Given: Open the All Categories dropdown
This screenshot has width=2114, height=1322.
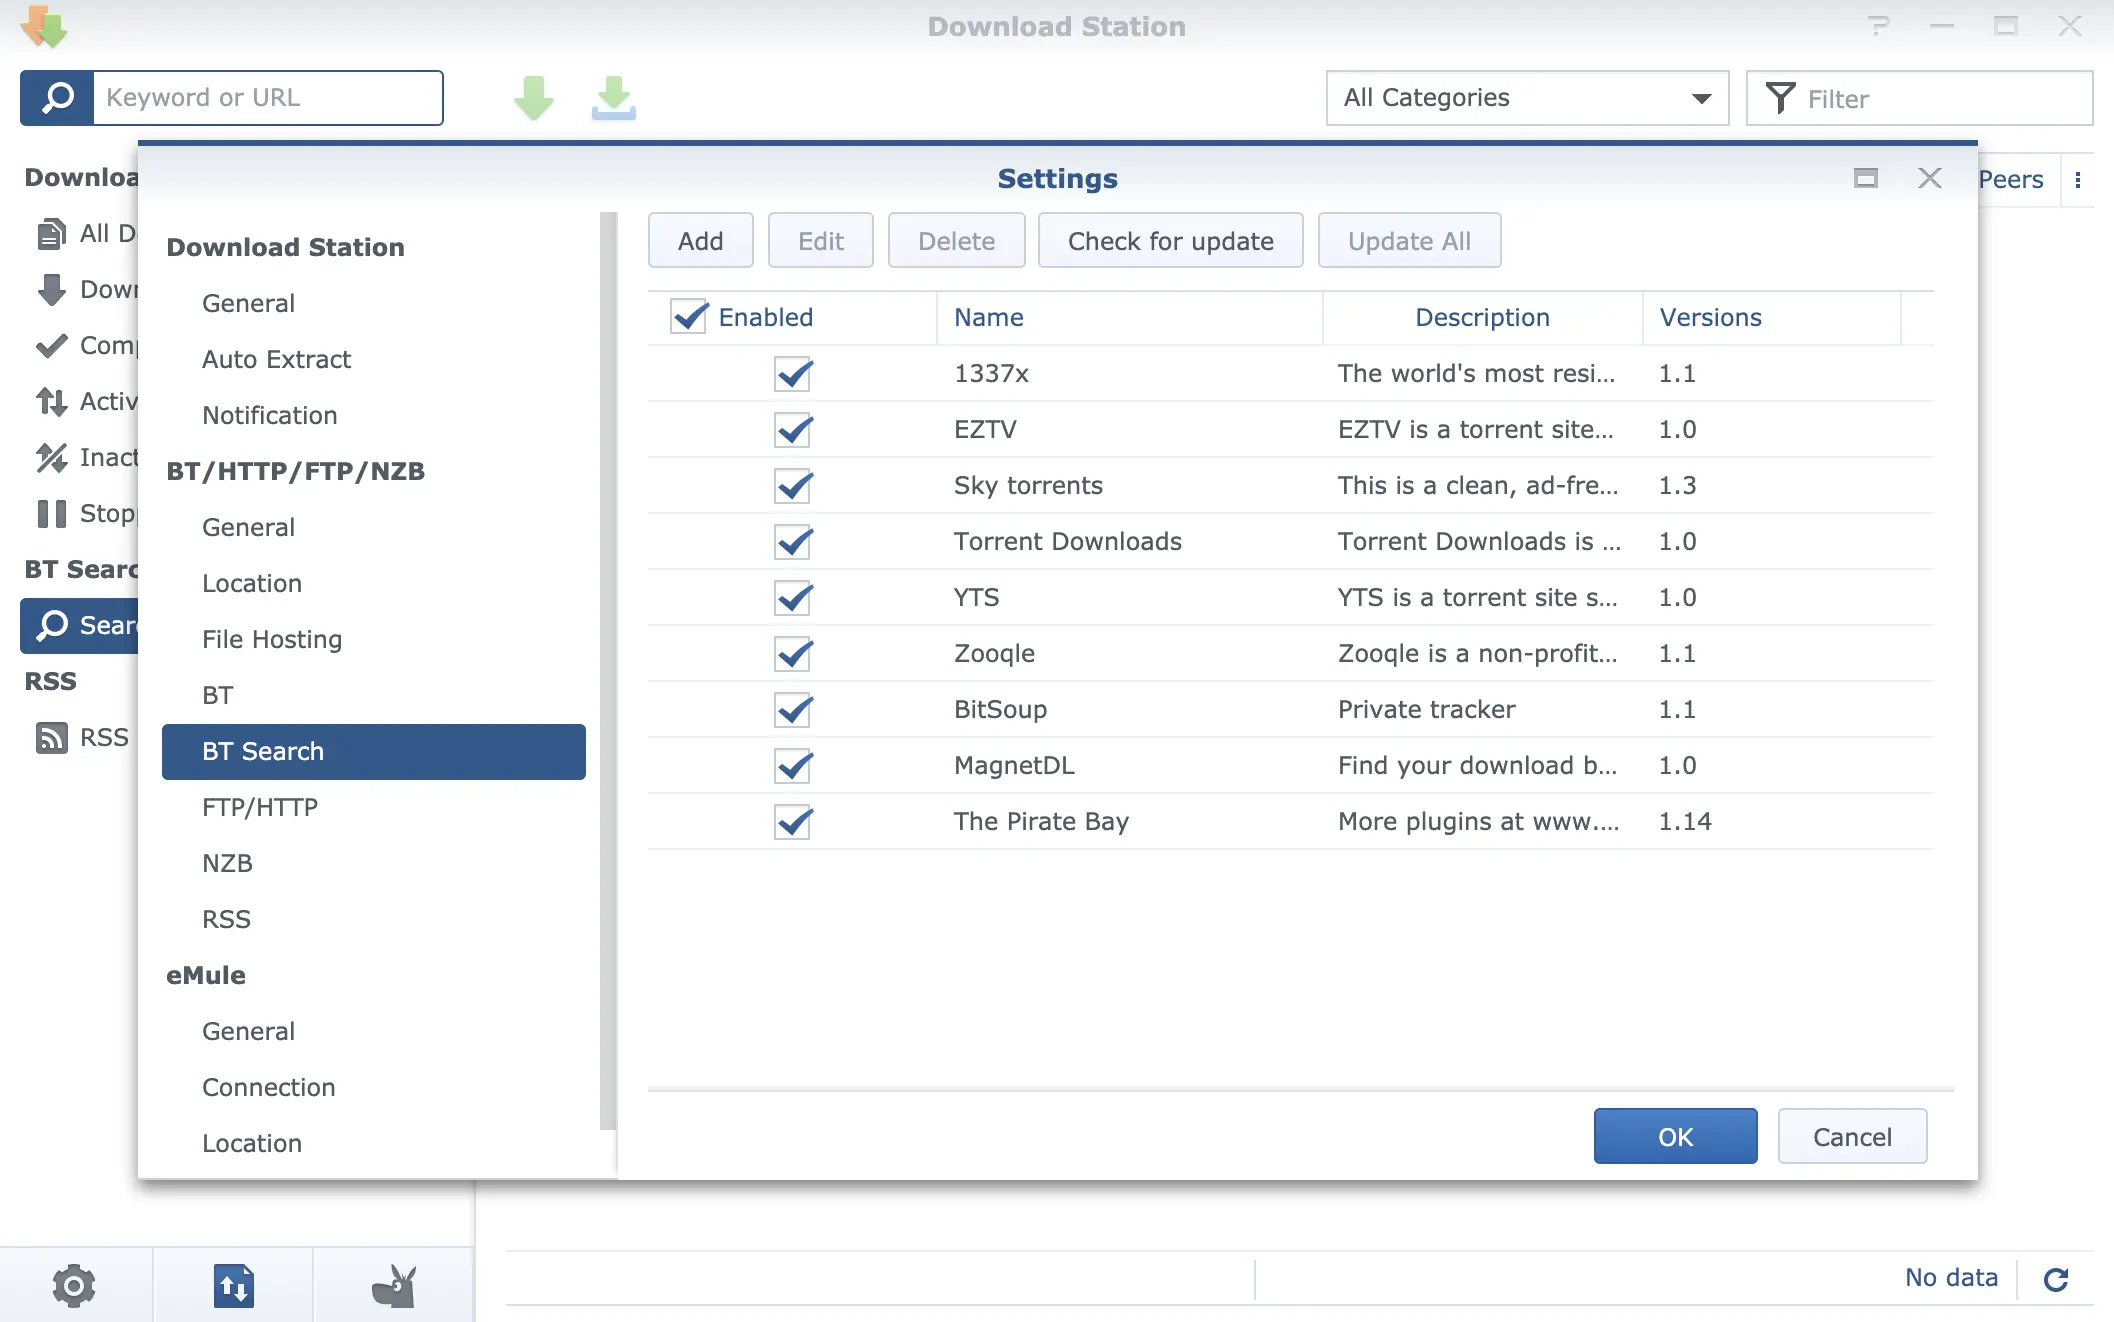Looking at the screenshot, I should click(x=1527, y=98).
